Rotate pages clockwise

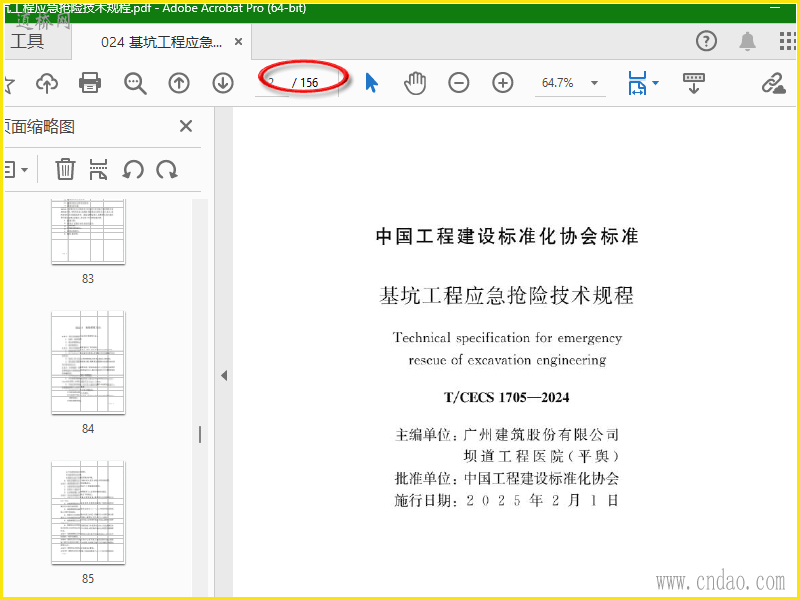click(x=167, y=169)
